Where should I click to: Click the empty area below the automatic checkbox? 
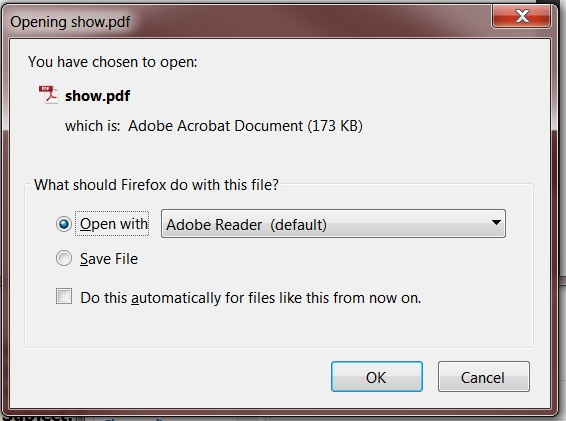278,327
